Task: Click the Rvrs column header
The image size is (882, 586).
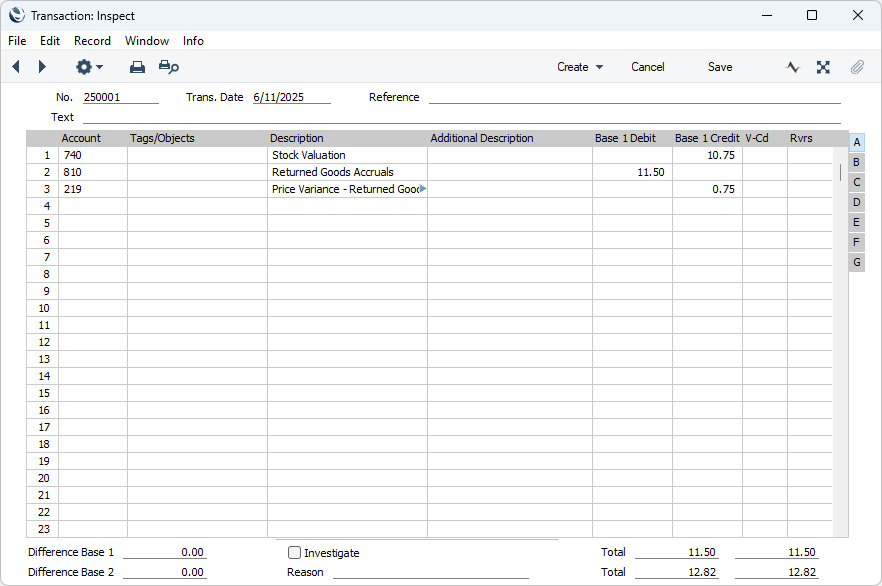Action: [801, 138]
